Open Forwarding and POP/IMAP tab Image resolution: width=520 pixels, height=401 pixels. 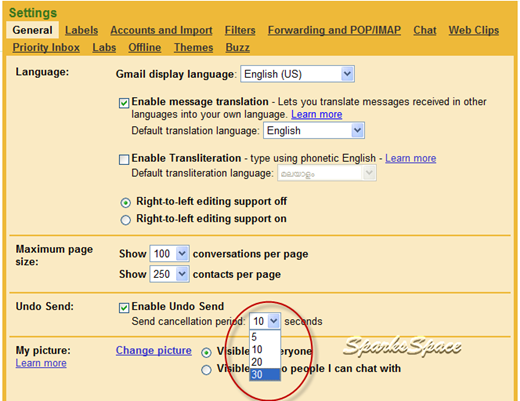334,30
